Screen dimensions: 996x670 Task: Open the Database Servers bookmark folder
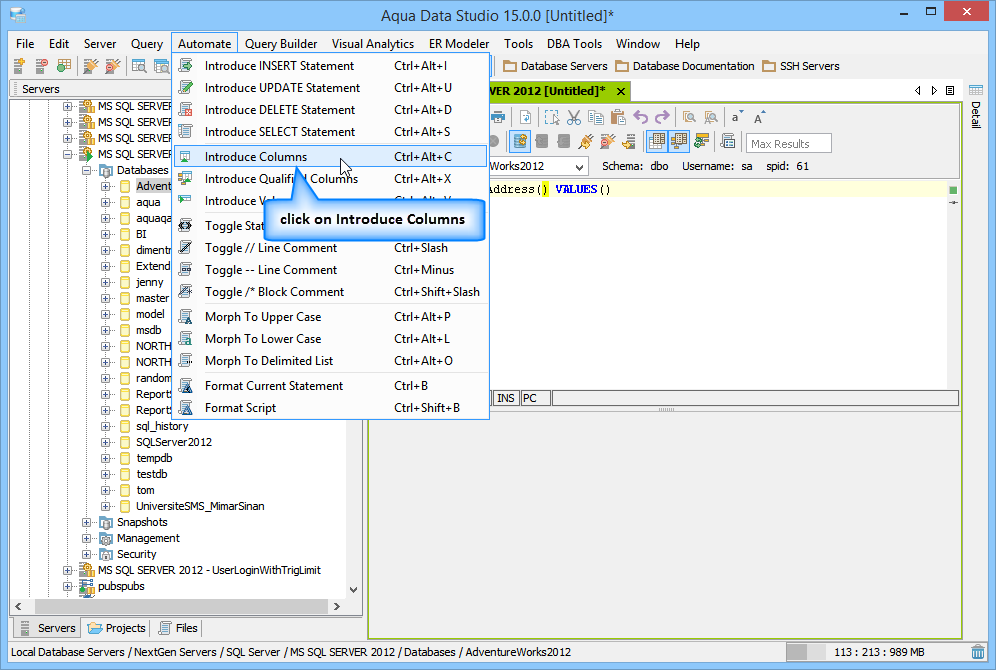tap(555, 66)
